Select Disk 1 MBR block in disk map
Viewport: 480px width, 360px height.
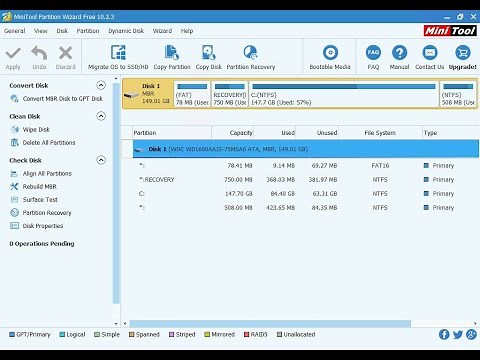coord(148,94)
